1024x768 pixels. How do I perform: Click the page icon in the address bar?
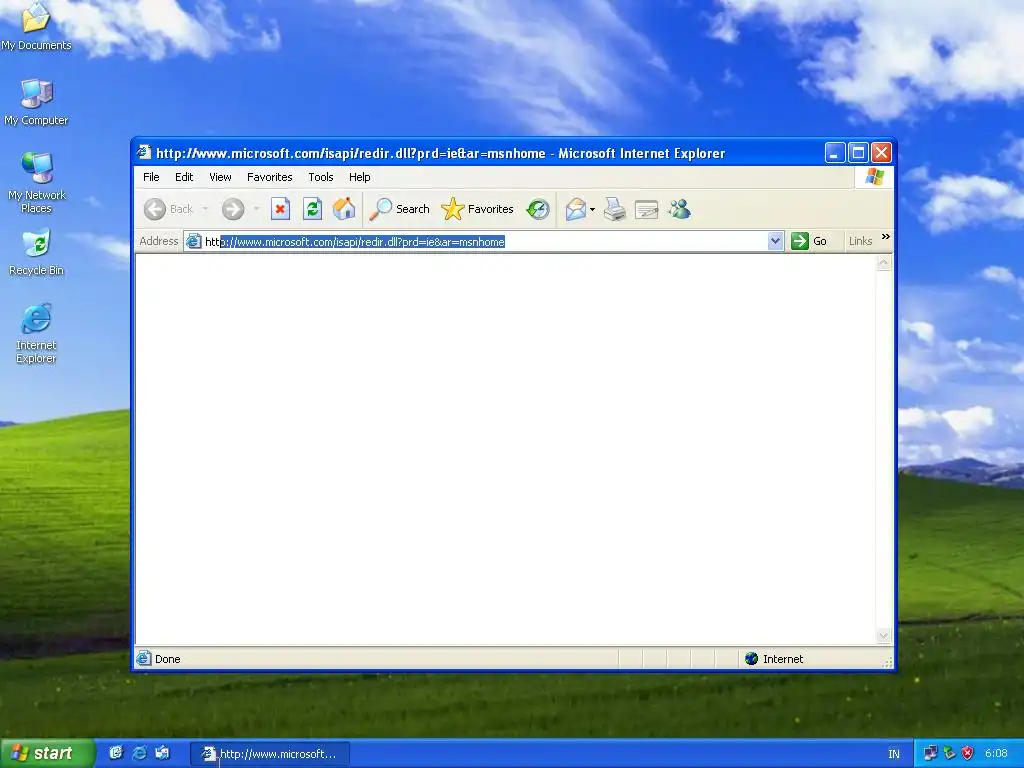pos(193,242)
